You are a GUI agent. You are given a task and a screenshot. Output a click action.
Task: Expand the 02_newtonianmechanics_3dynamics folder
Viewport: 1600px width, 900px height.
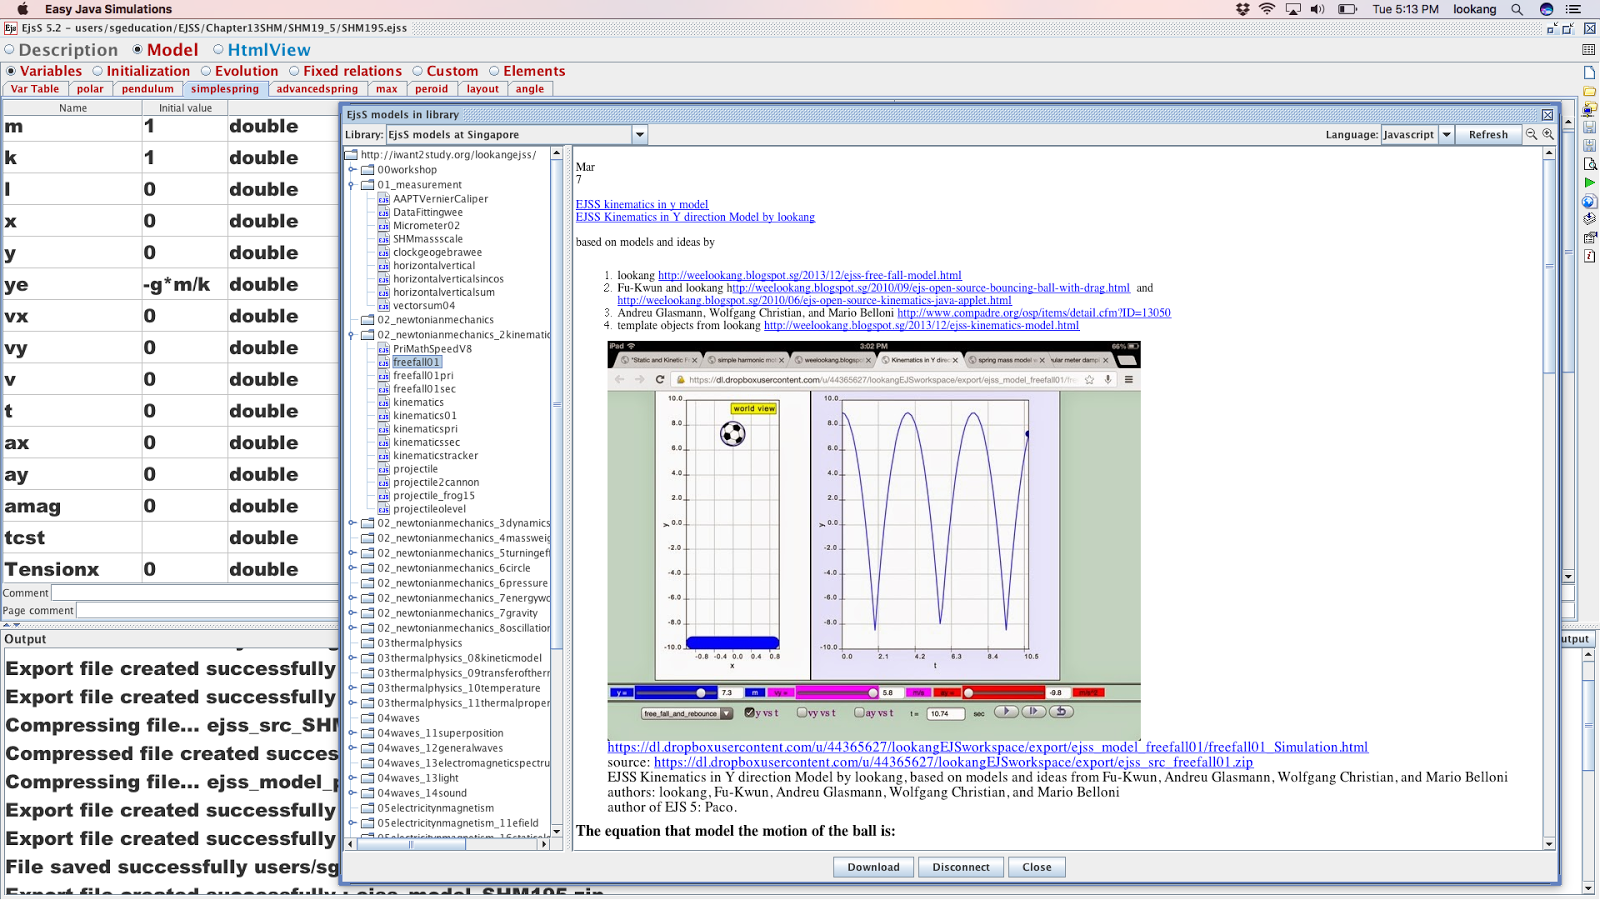(352, 523)
